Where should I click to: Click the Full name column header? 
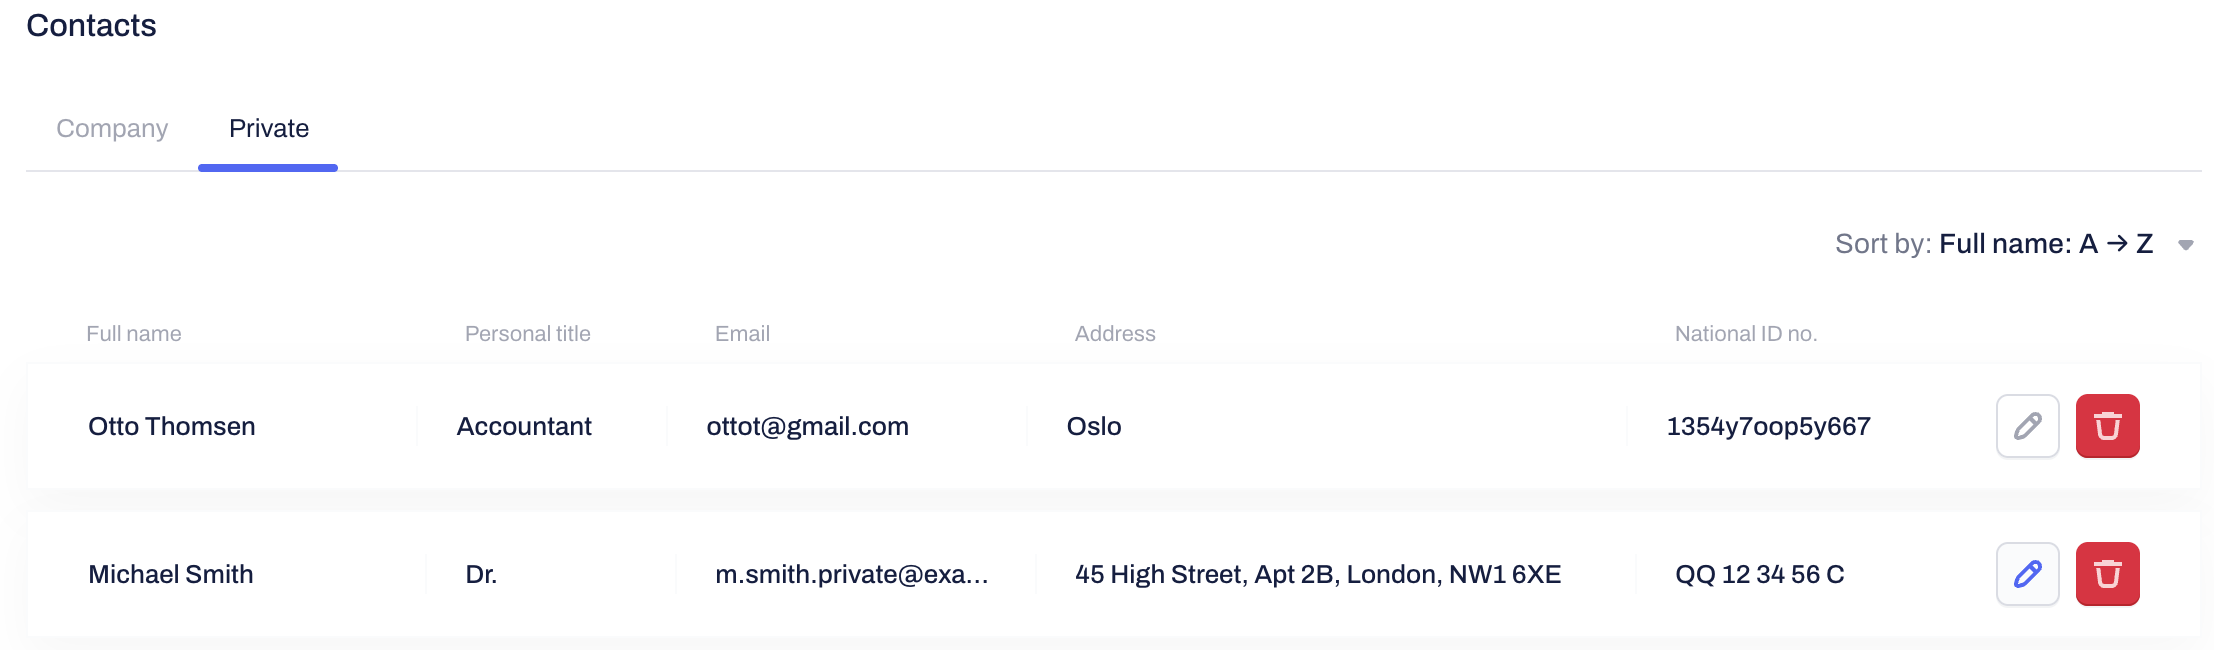pos(134,334)
